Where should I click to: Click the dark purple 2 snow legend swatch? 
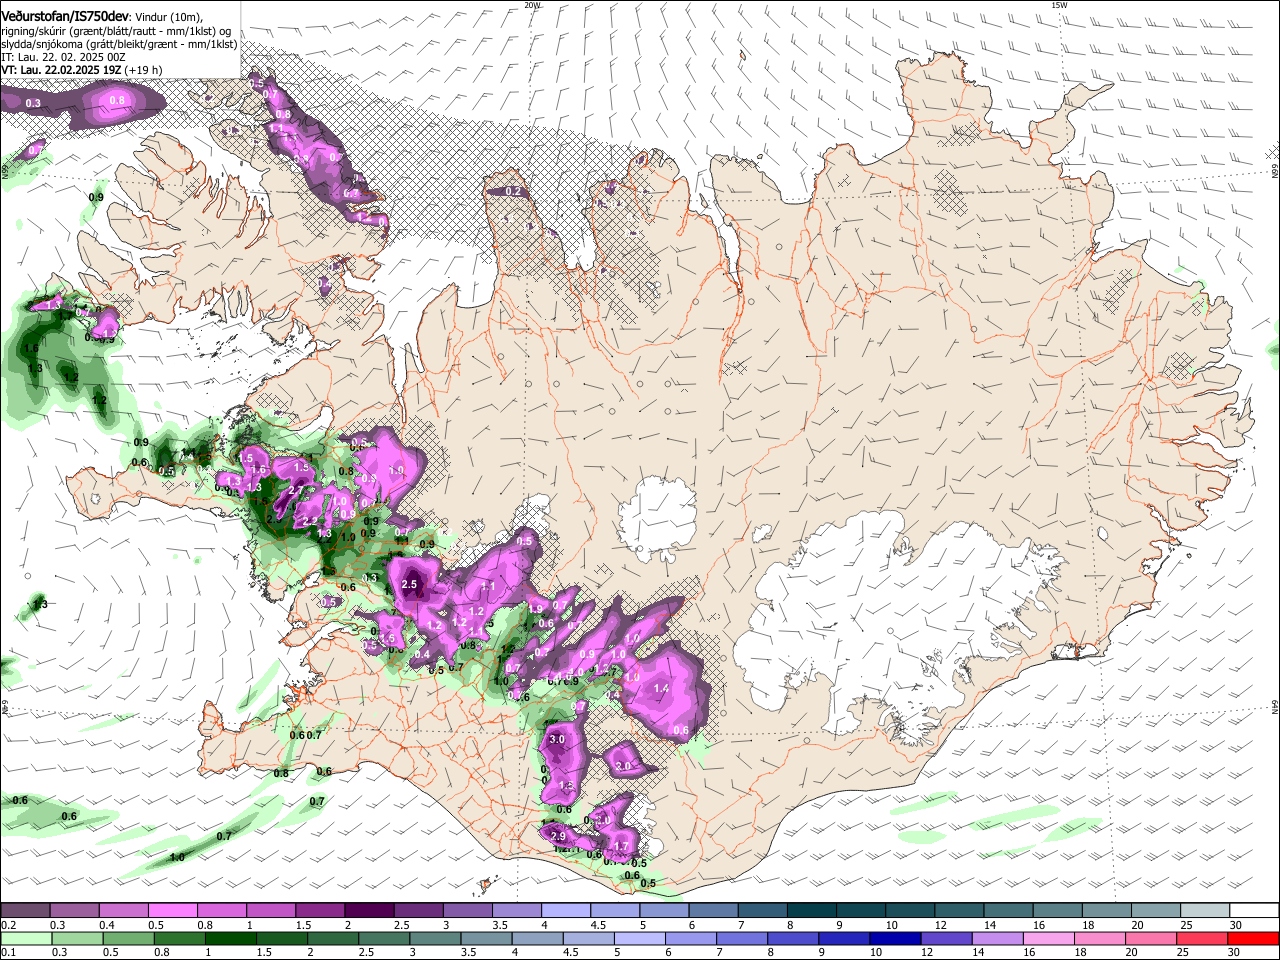[x=368, y=911]
